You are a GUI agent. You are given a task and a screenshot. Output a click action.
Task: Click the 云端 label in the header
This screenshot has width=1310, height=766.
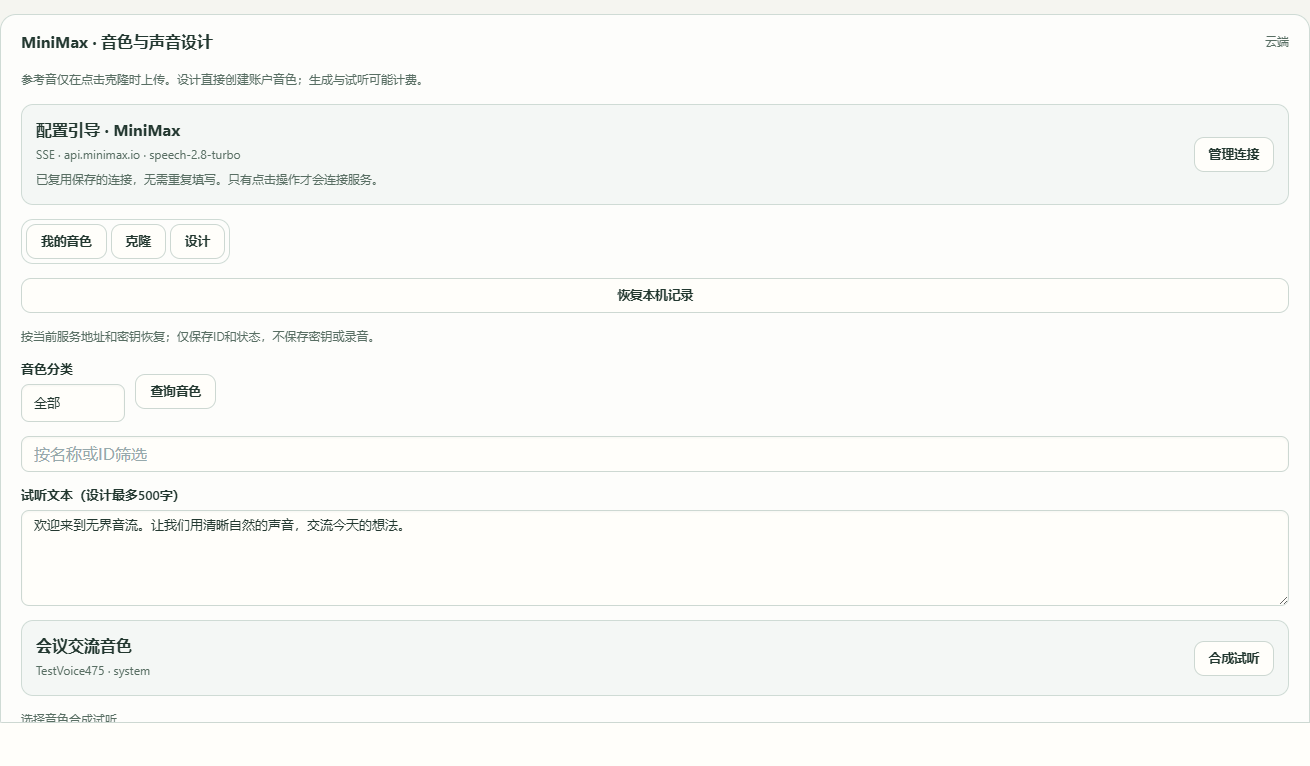1277,42
